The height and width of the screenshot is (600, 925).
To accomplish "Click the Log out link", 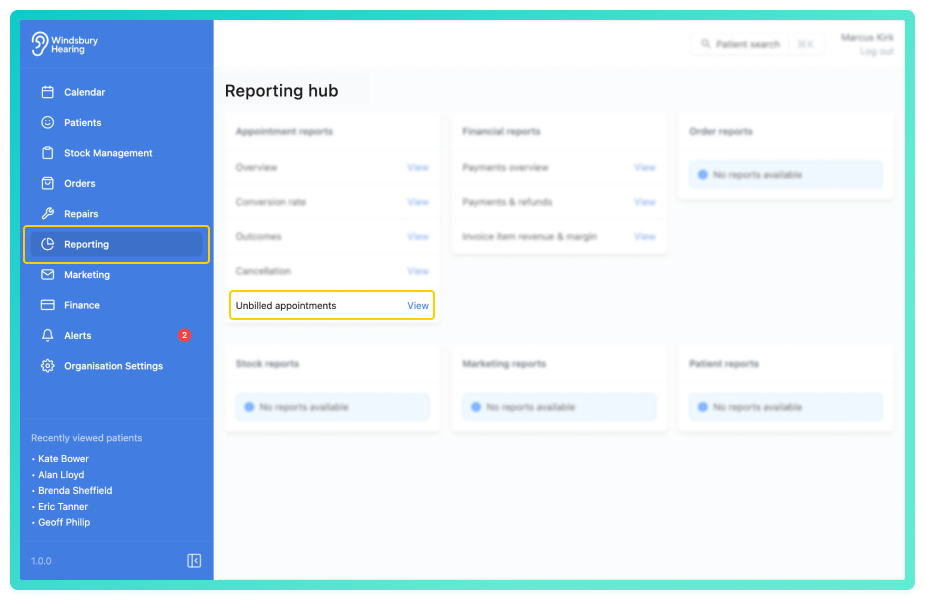I will (876, 51).
